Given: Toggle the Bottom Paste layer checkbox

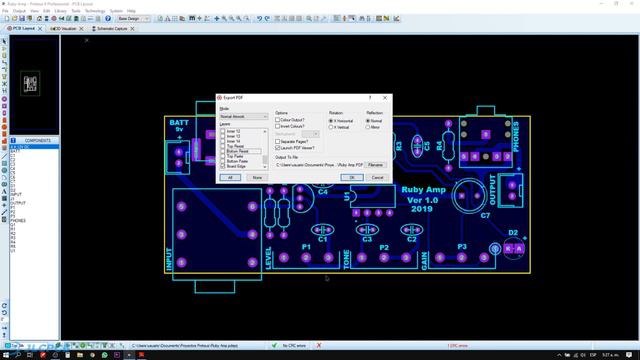Looking at the screenshot, I should click(223, 161).
